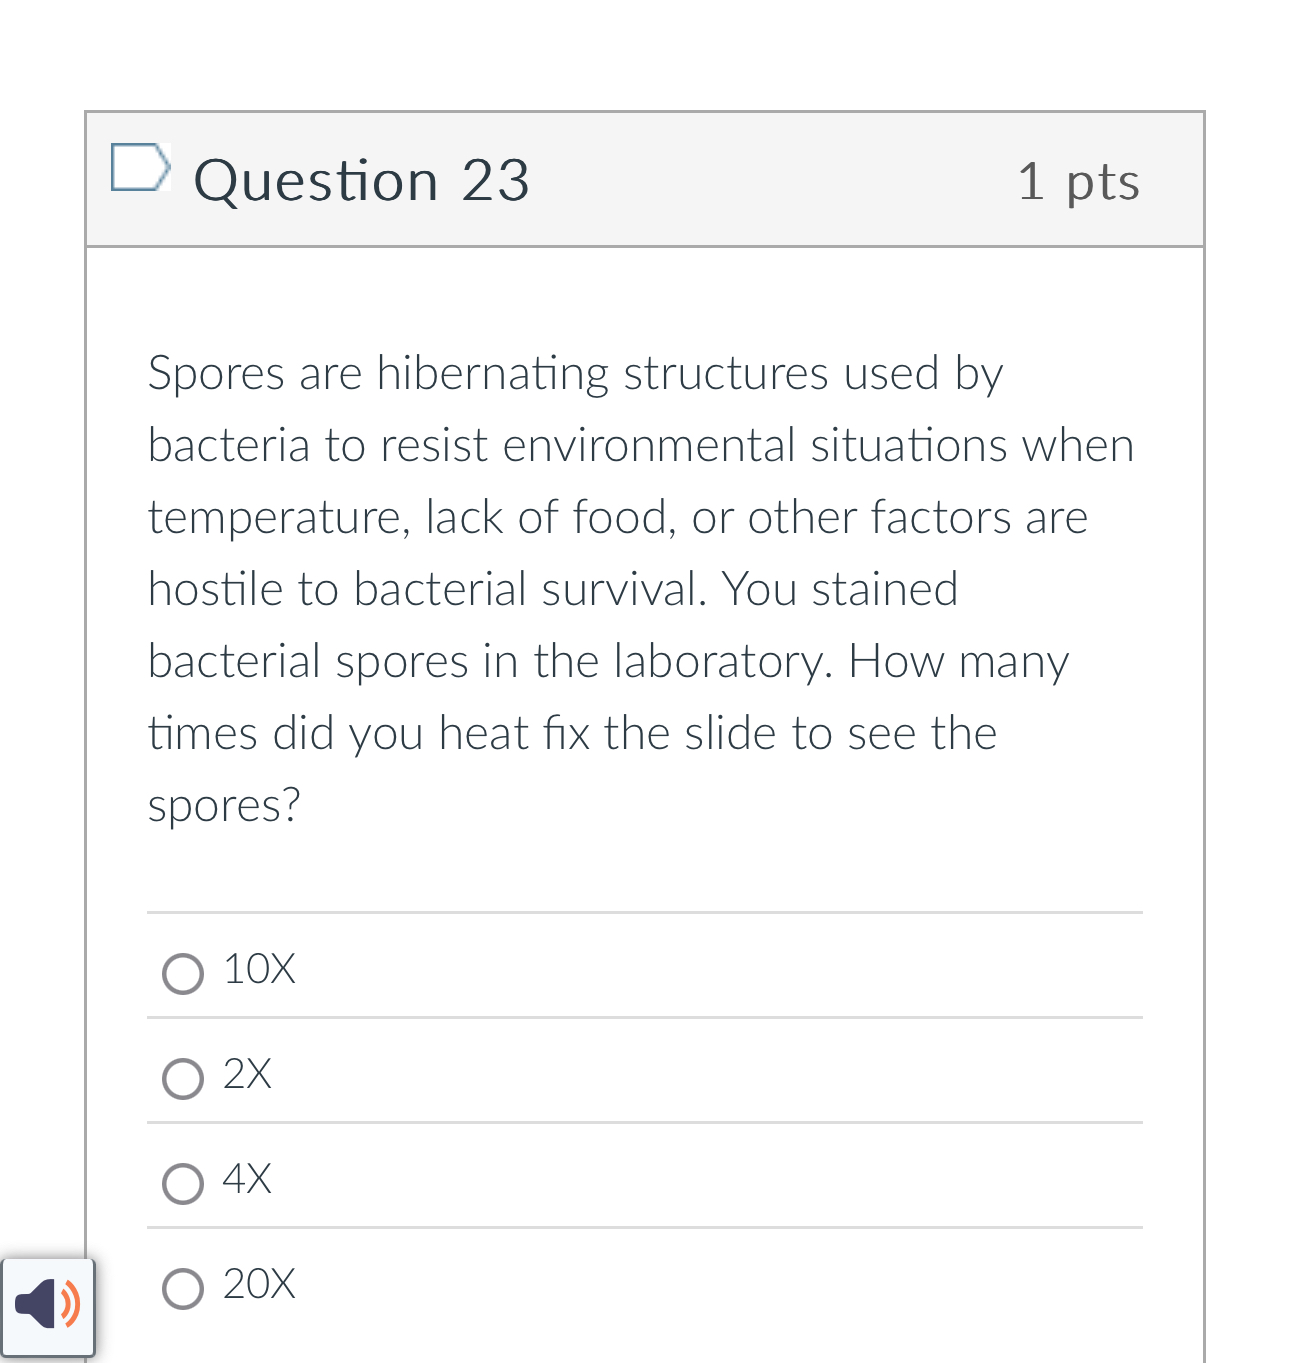Screen dimensions: 1290x1363
Task: Click the question description text area
Action: tap(640, 590)
